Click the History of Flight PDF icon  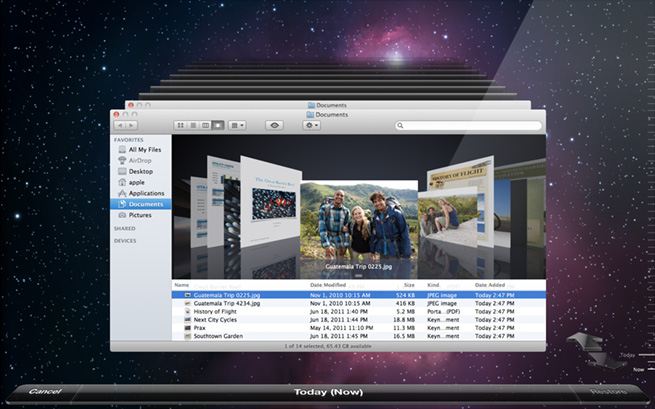[x=188, y=311]
